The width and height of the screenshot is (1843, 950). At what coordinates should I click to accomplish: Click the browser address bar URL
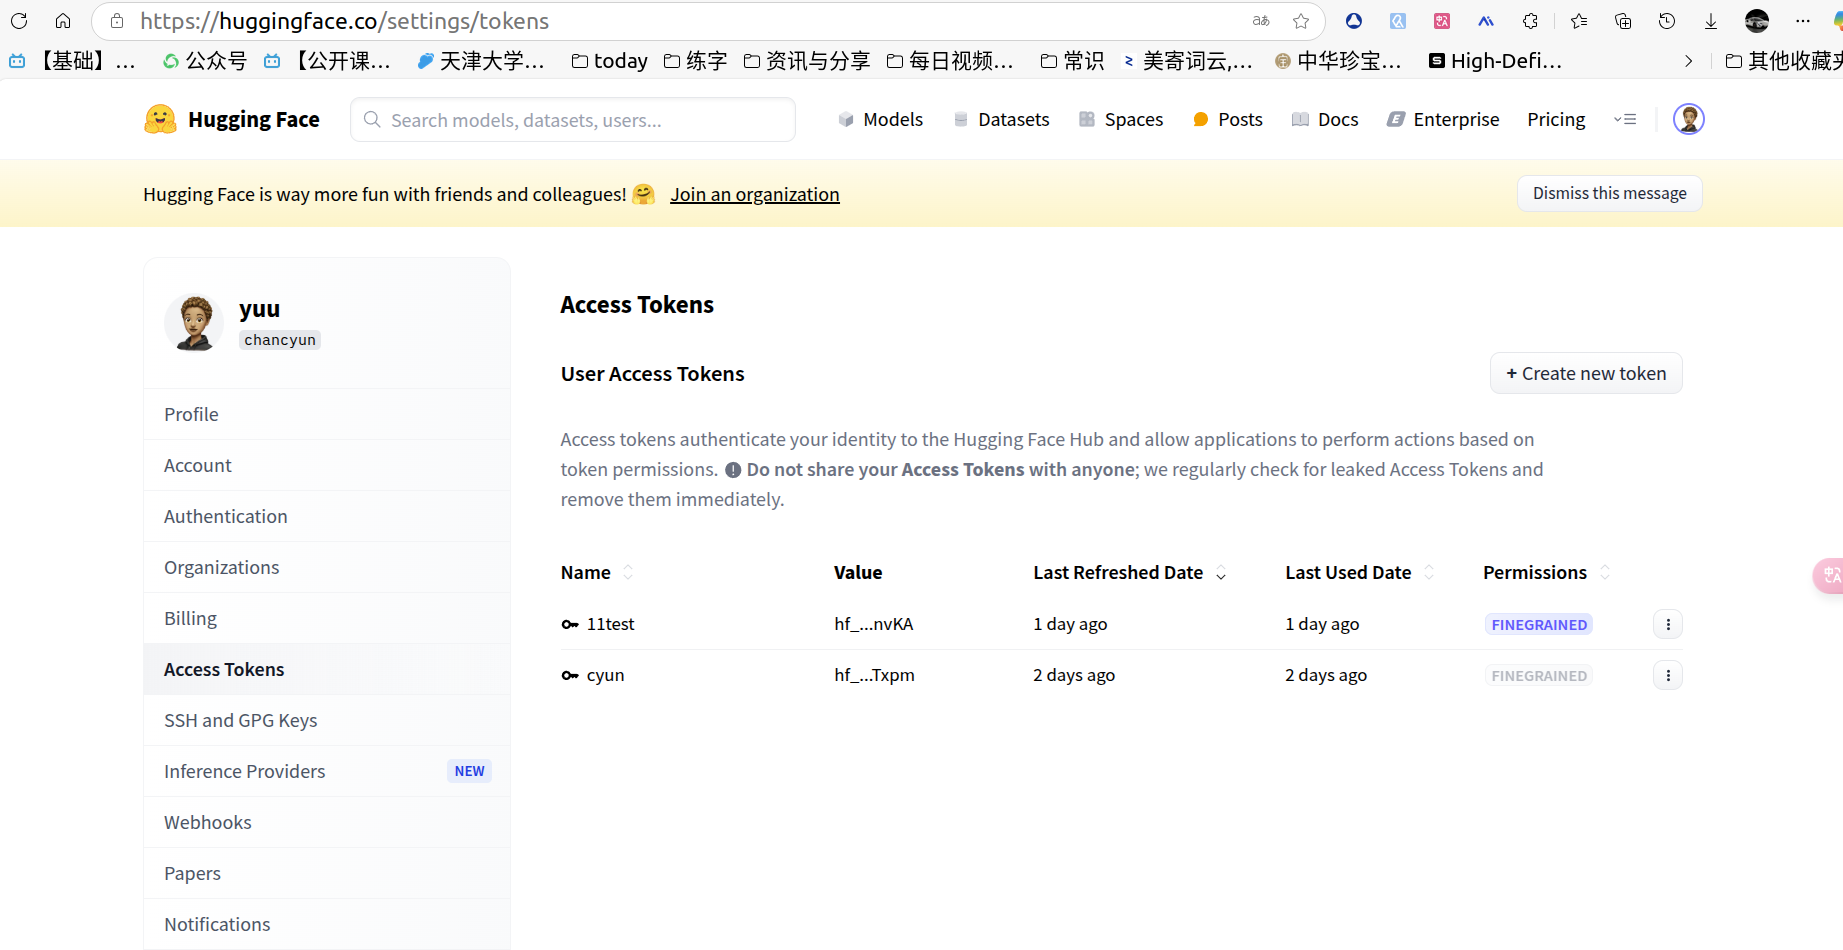[x=344, y=21]
